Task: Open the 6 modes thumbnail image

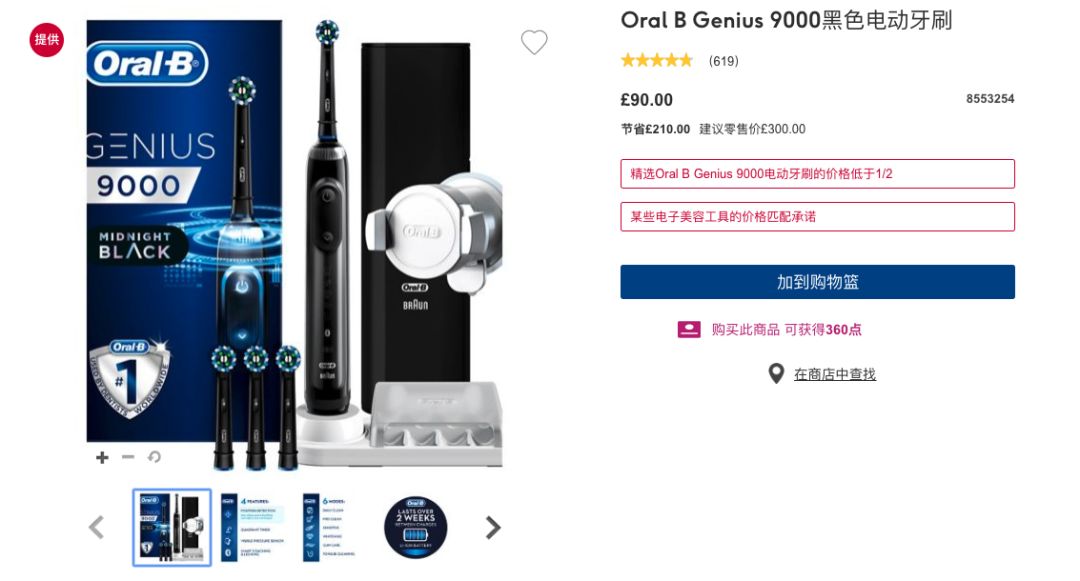Action: (x=333, y=527)
